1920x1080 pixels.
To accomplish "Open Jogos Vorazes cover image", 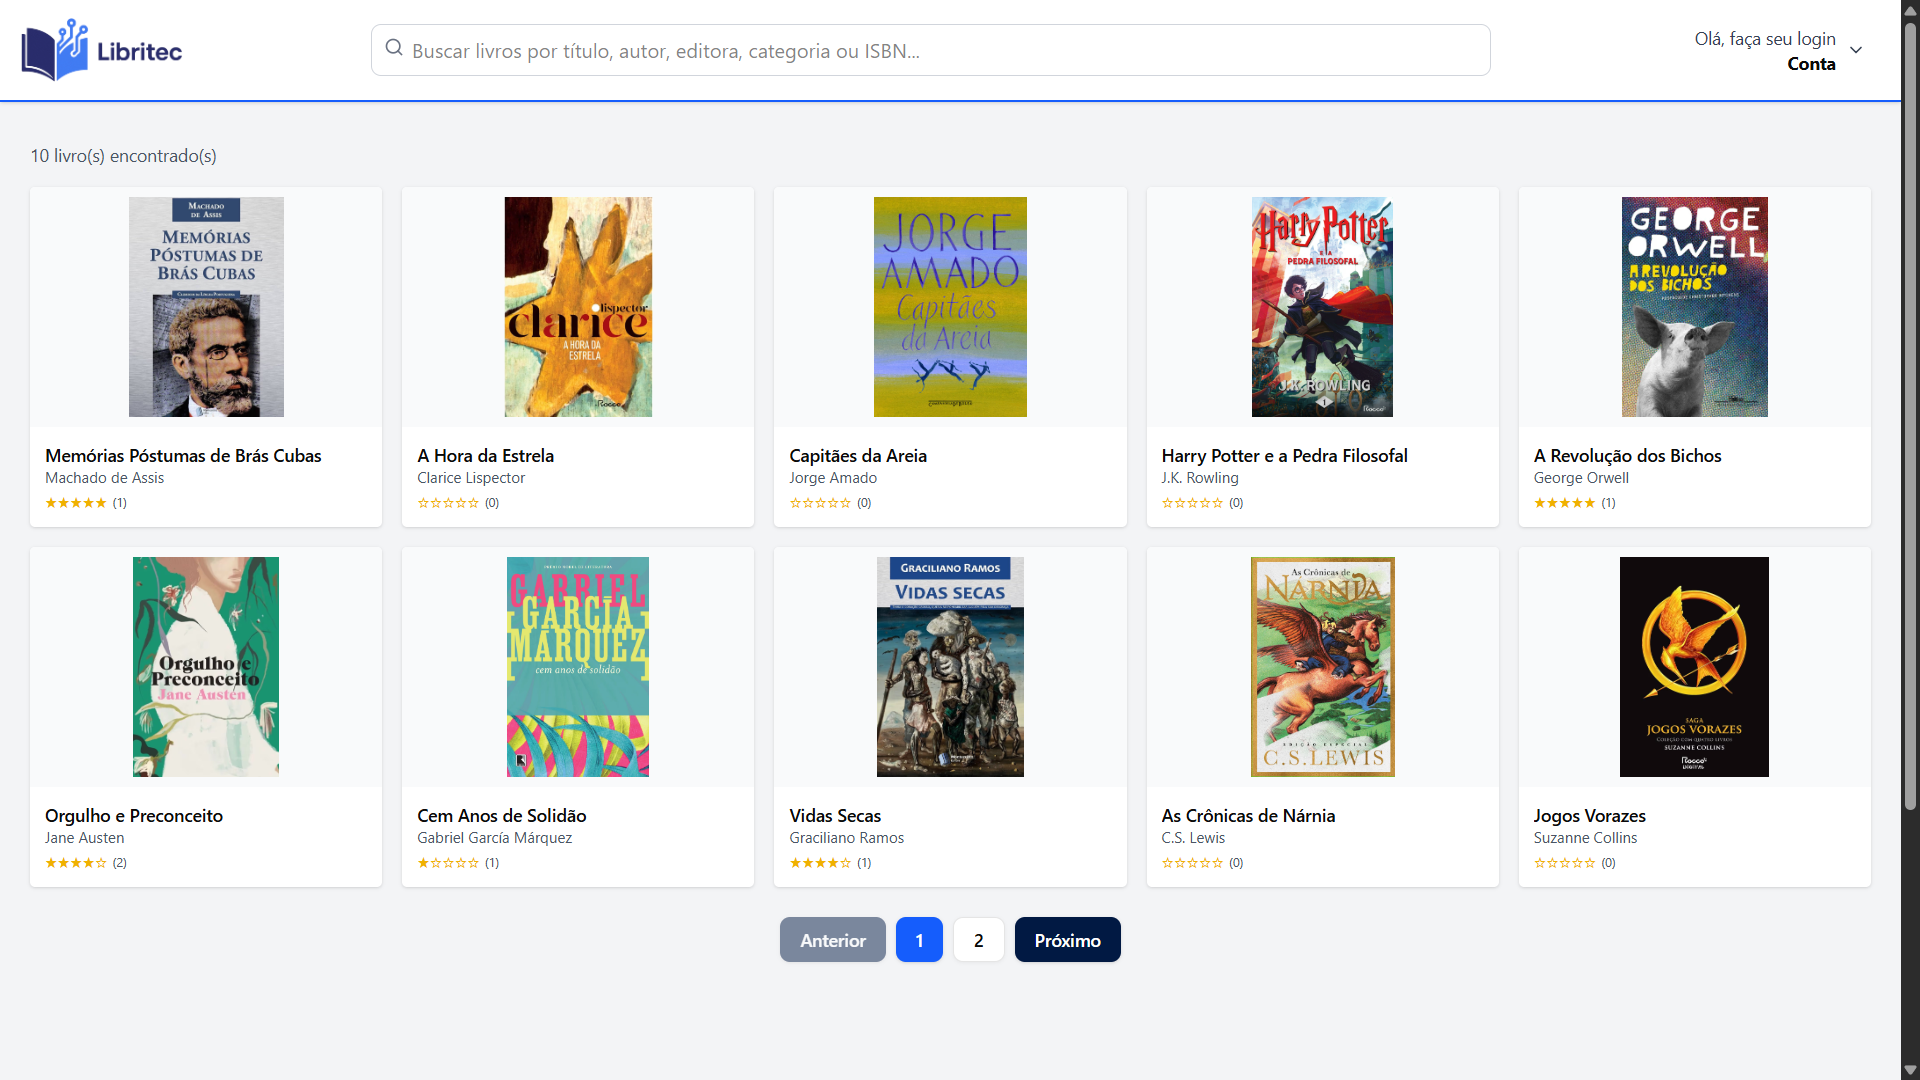I will pyautogui.click(x=1694, y=667).
